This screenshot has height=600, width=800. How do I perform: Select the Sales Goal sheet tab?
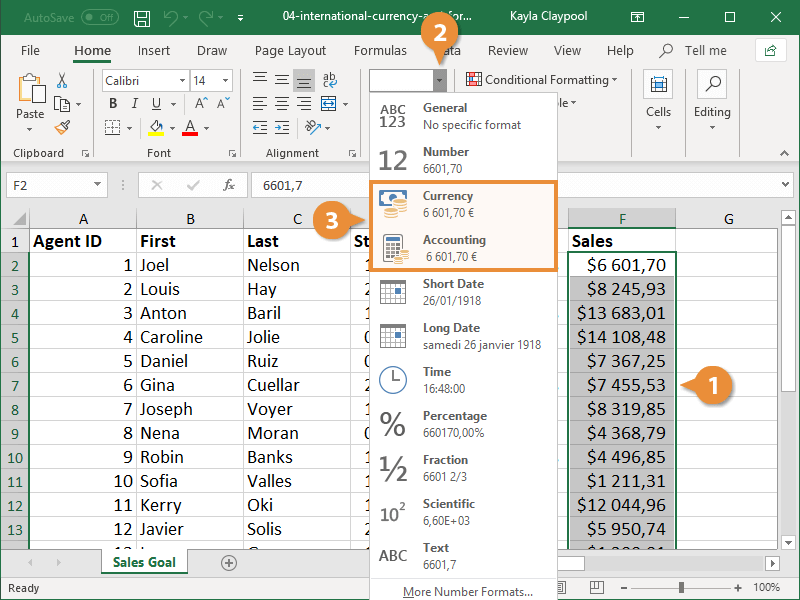[144, 562]
